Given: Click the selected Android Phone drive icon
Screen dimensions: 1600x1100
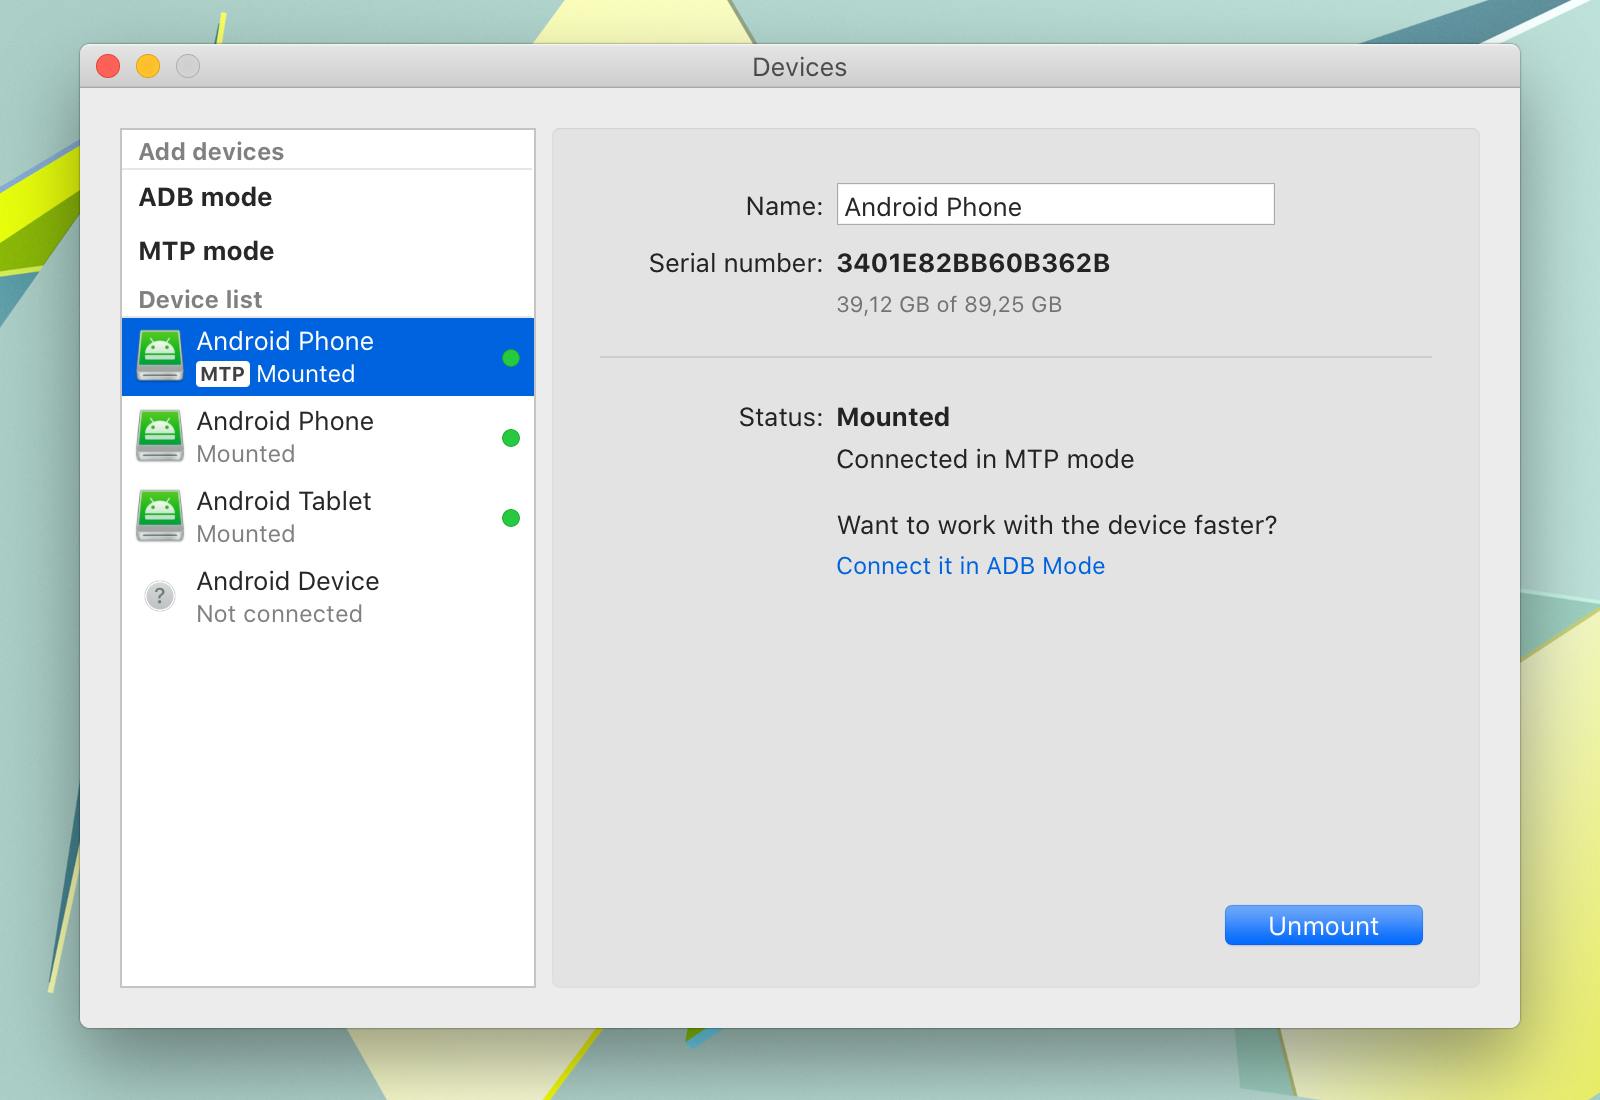Looking at the screenshot, I should [x=160, y=357].
